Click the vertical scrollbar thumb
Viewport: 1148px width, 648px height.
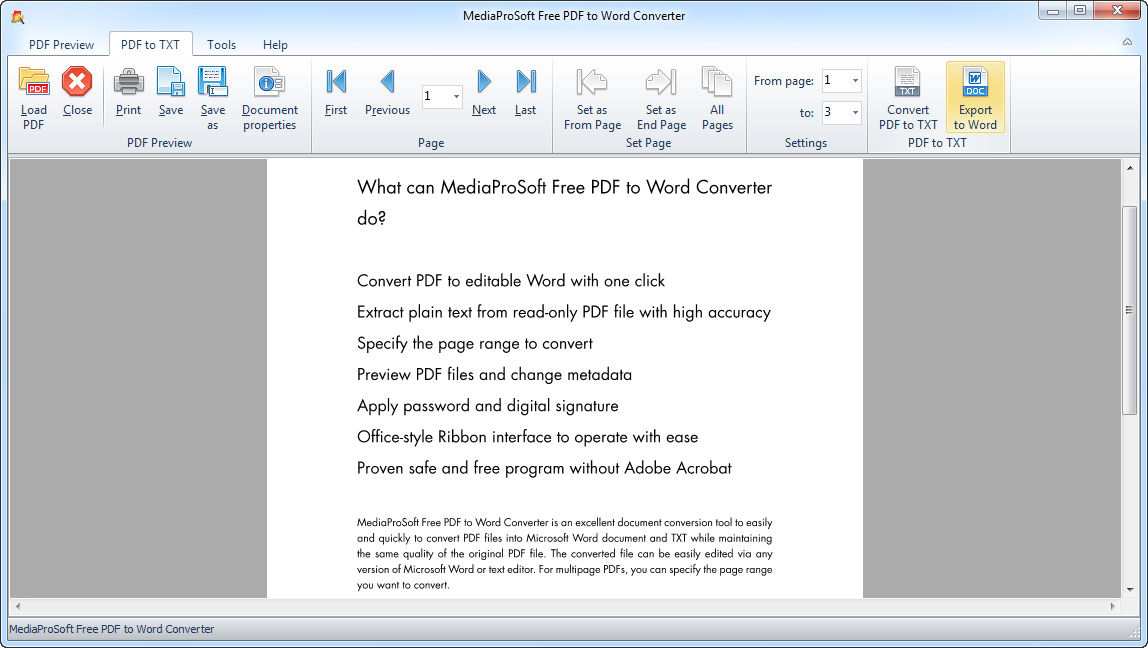pyautogui.click(x=1130, y=310)
